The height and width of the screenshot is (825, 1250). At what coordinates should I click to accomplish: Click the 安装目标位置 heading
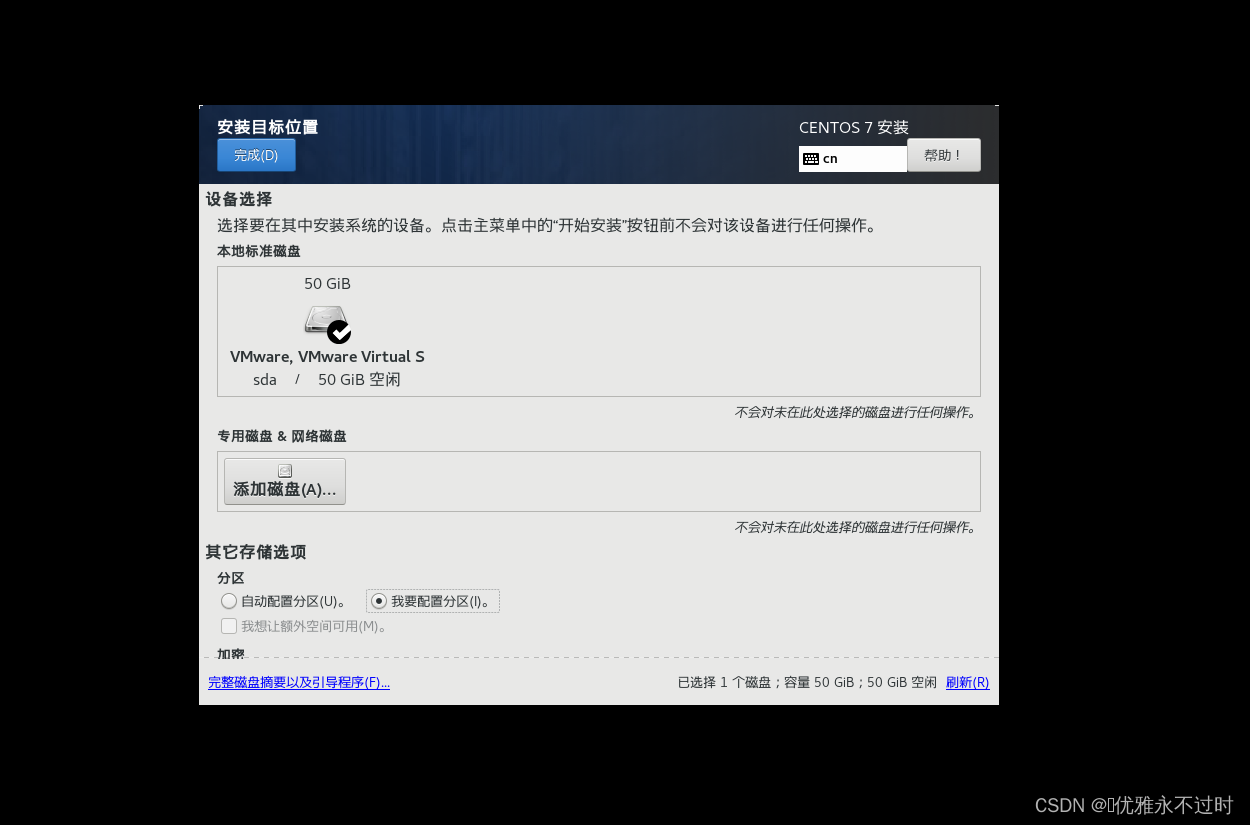[x=268, y=127]
